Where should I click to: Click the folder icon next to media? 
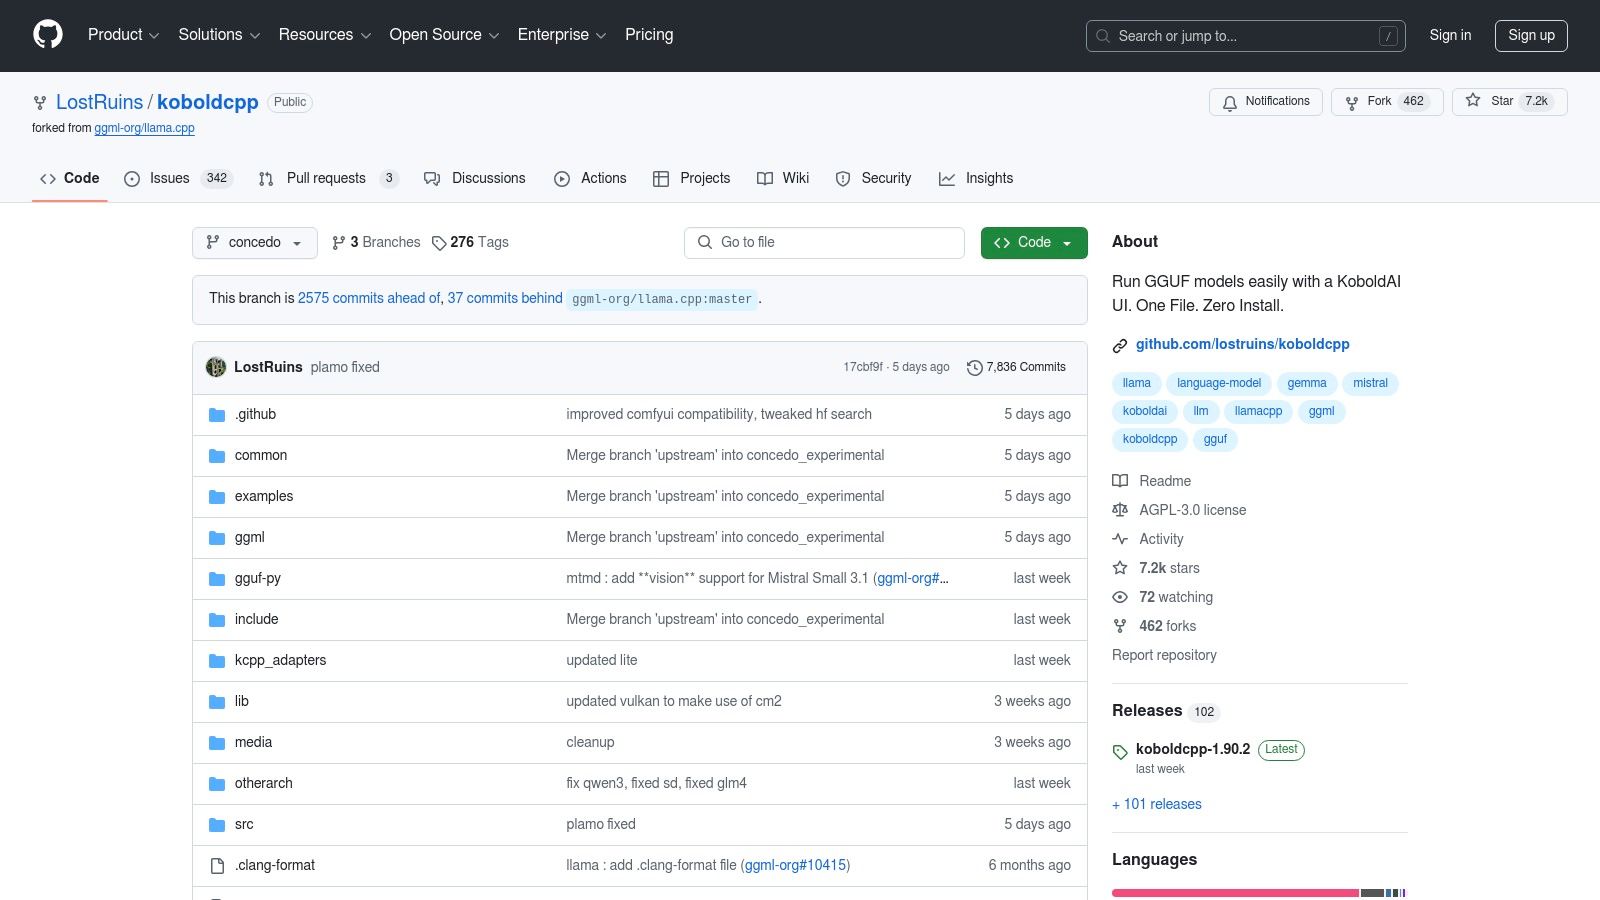tap(217, 743)
